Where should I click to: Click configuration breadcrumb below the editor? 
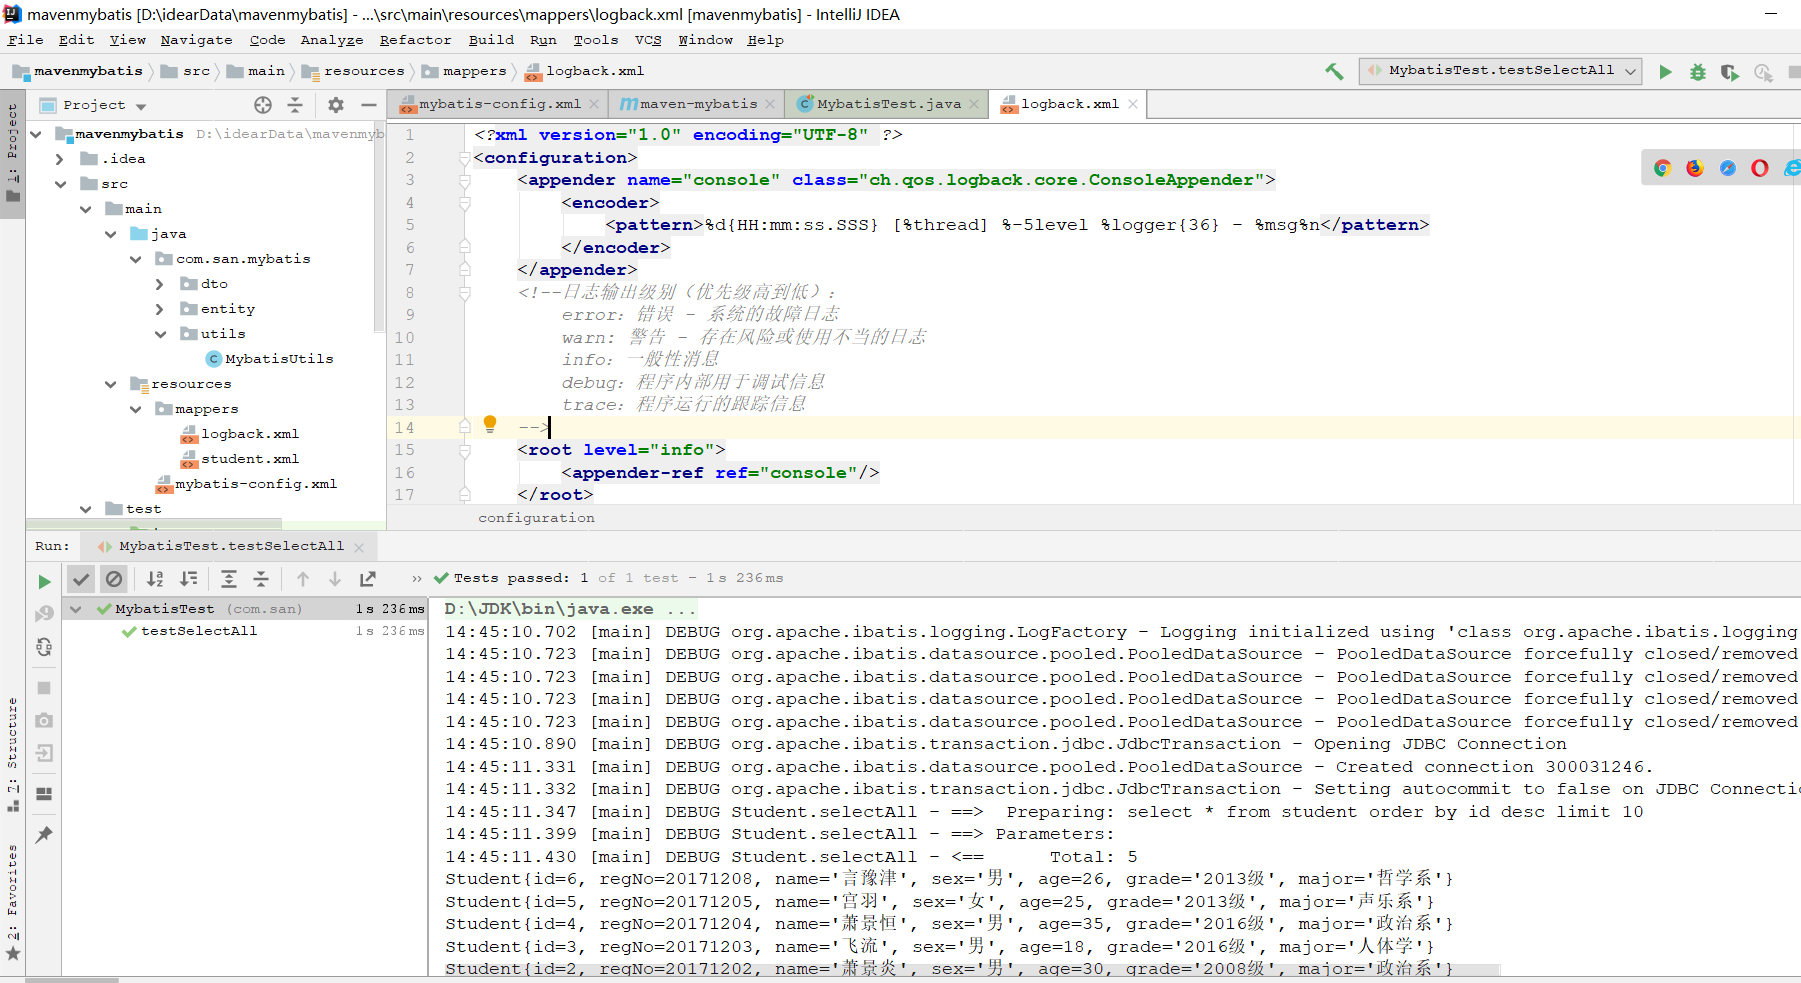click(x=536, y=518)
